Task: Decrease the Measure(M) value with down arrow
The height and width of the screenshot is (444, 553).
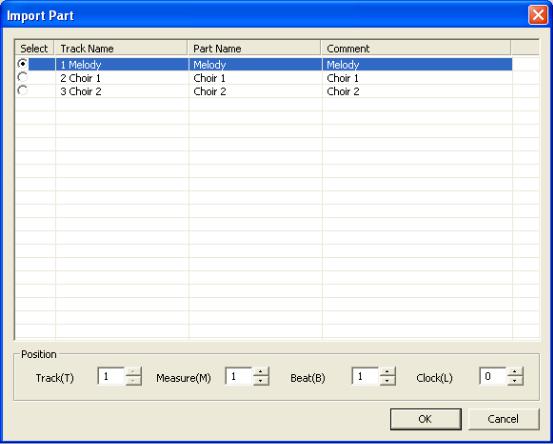Action: click(x=261, y=381)
